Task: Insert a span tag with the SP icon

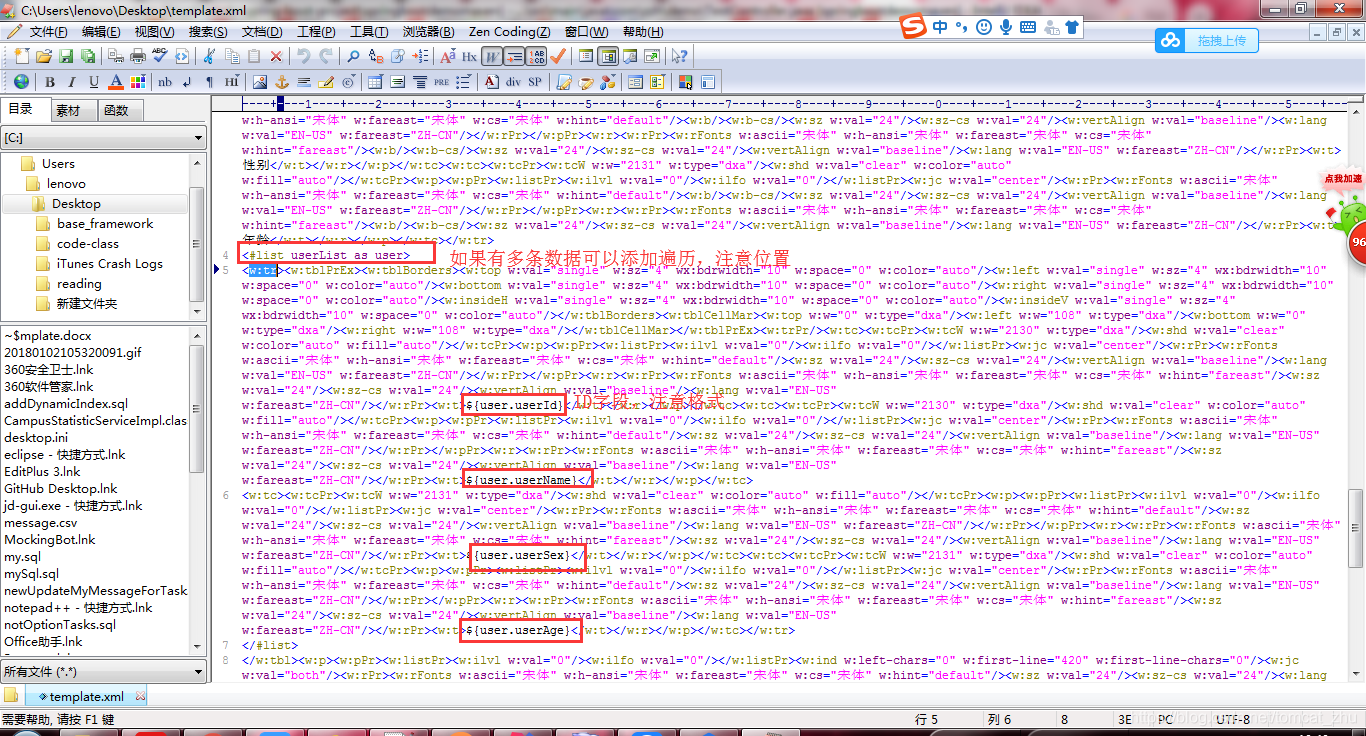Action: pos(535,82)
